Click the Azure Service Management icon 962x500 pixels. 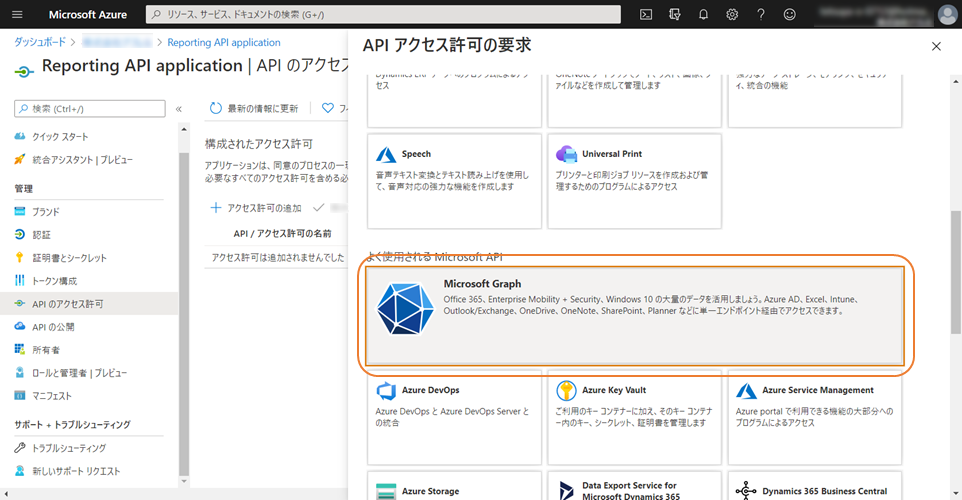click(746, 390)
